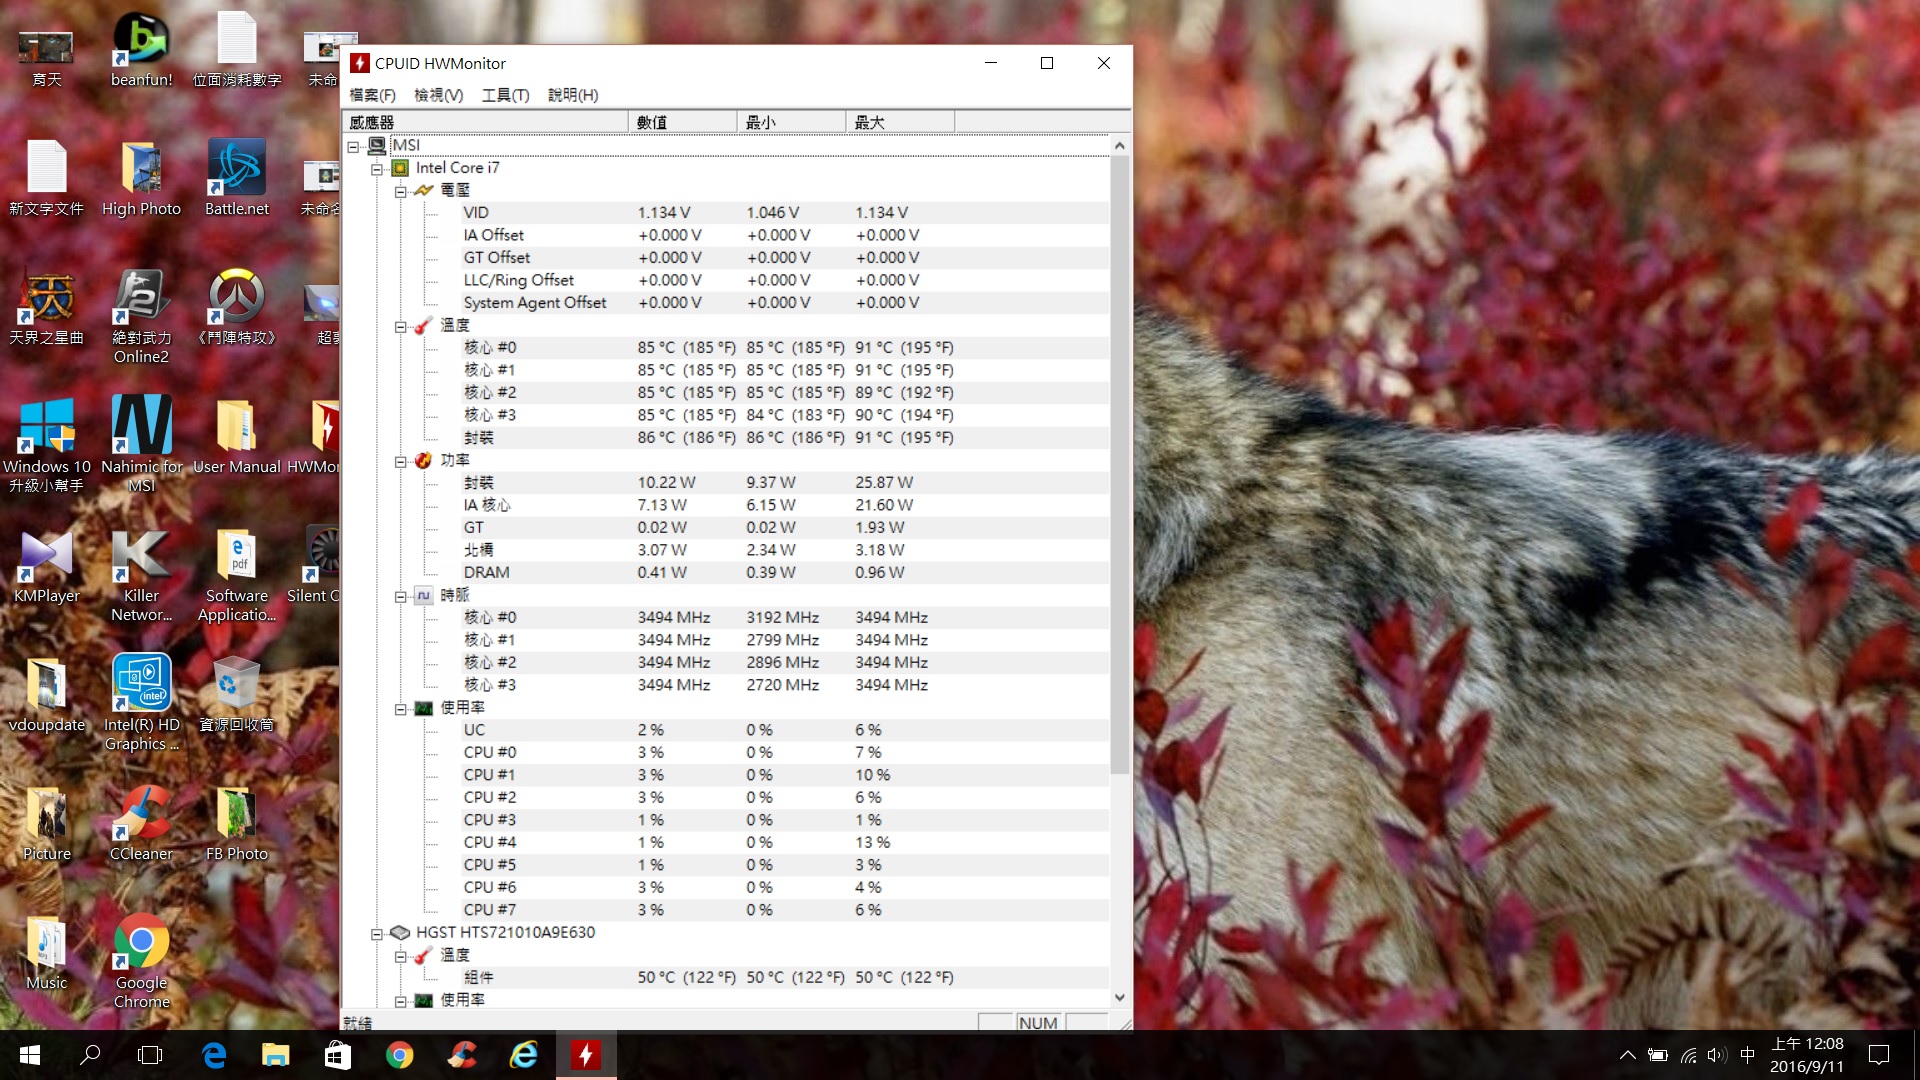This screenshot has height=1080, width=1920.
Task: Open Task View on taskbar
Action: (150, 1055)
